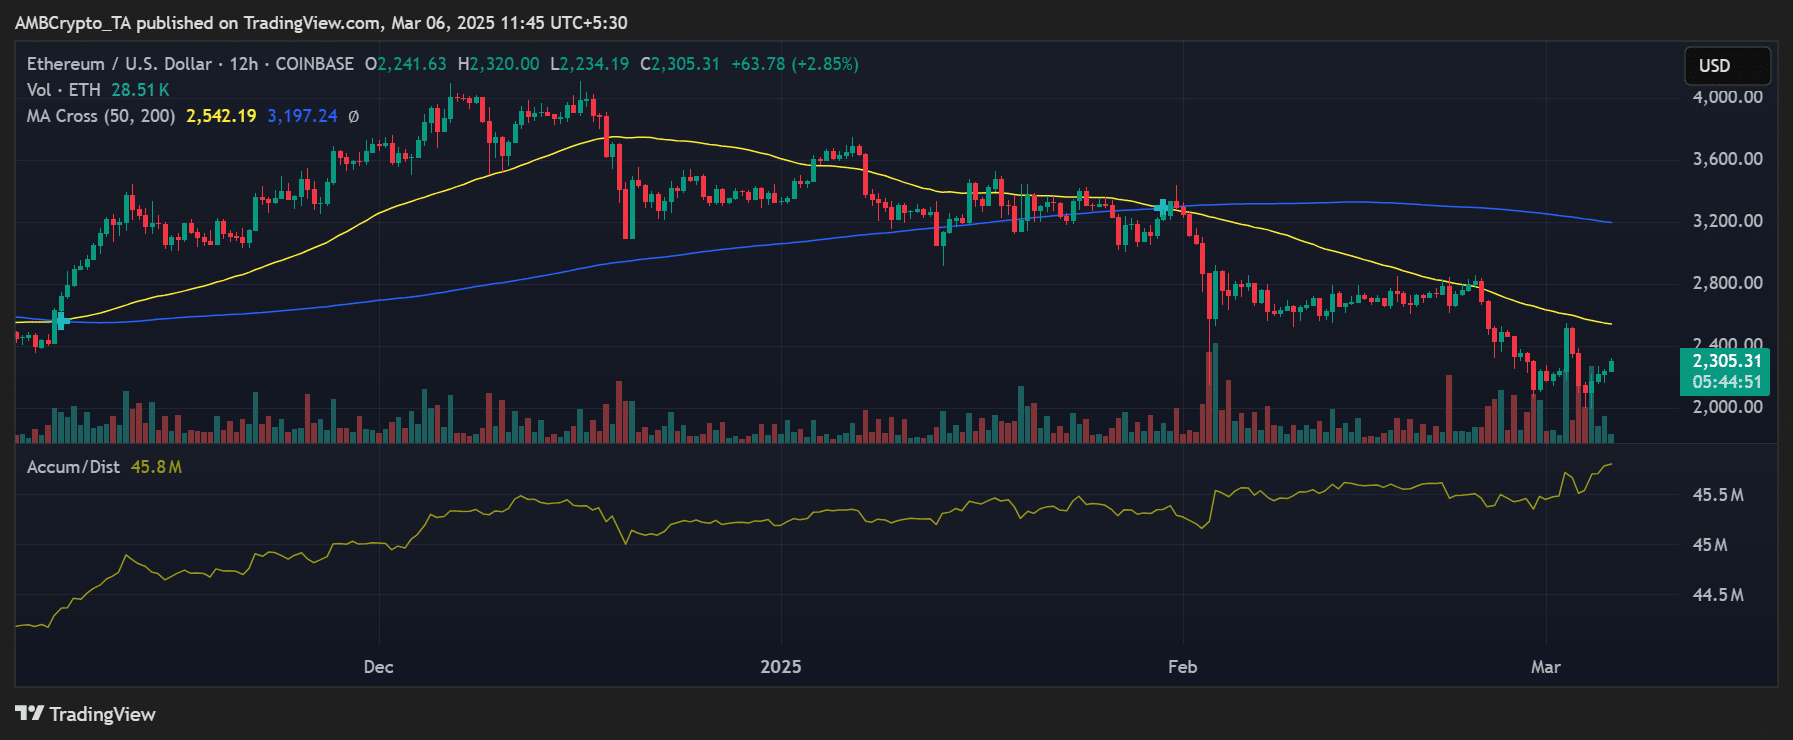The width and height of the screenshot is (1793, 740).
Task: Click the Accum/Dist indicator label
Action: [73, 467]
